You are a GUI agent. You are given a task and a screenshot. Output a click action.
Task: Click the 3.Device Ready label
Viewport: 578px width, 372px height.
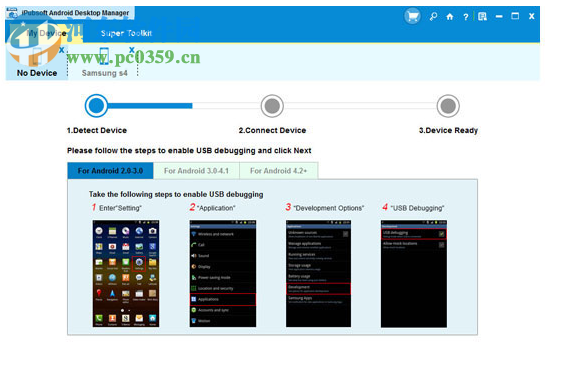pos(448,130)
